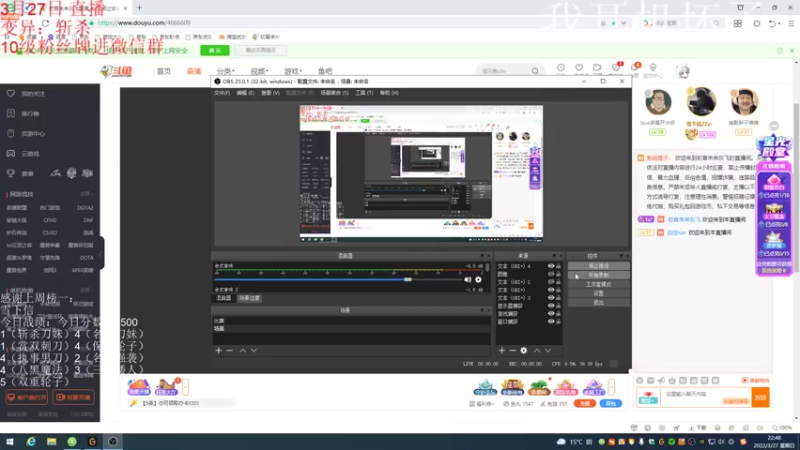Select the 比赛 scene in the Scenes list
The image size is (800, 450).
click(351, 321)
